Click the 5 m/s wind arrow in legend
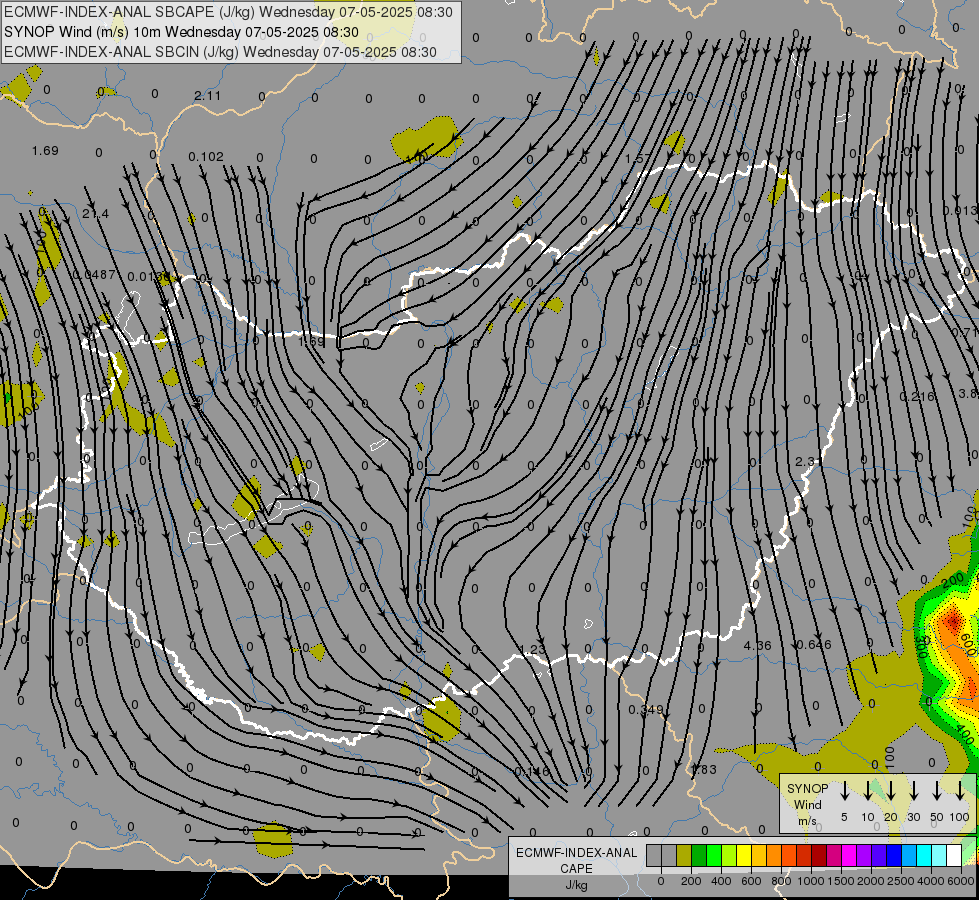Viewport: 979px width, 900px height. click(x=845, y=791)
